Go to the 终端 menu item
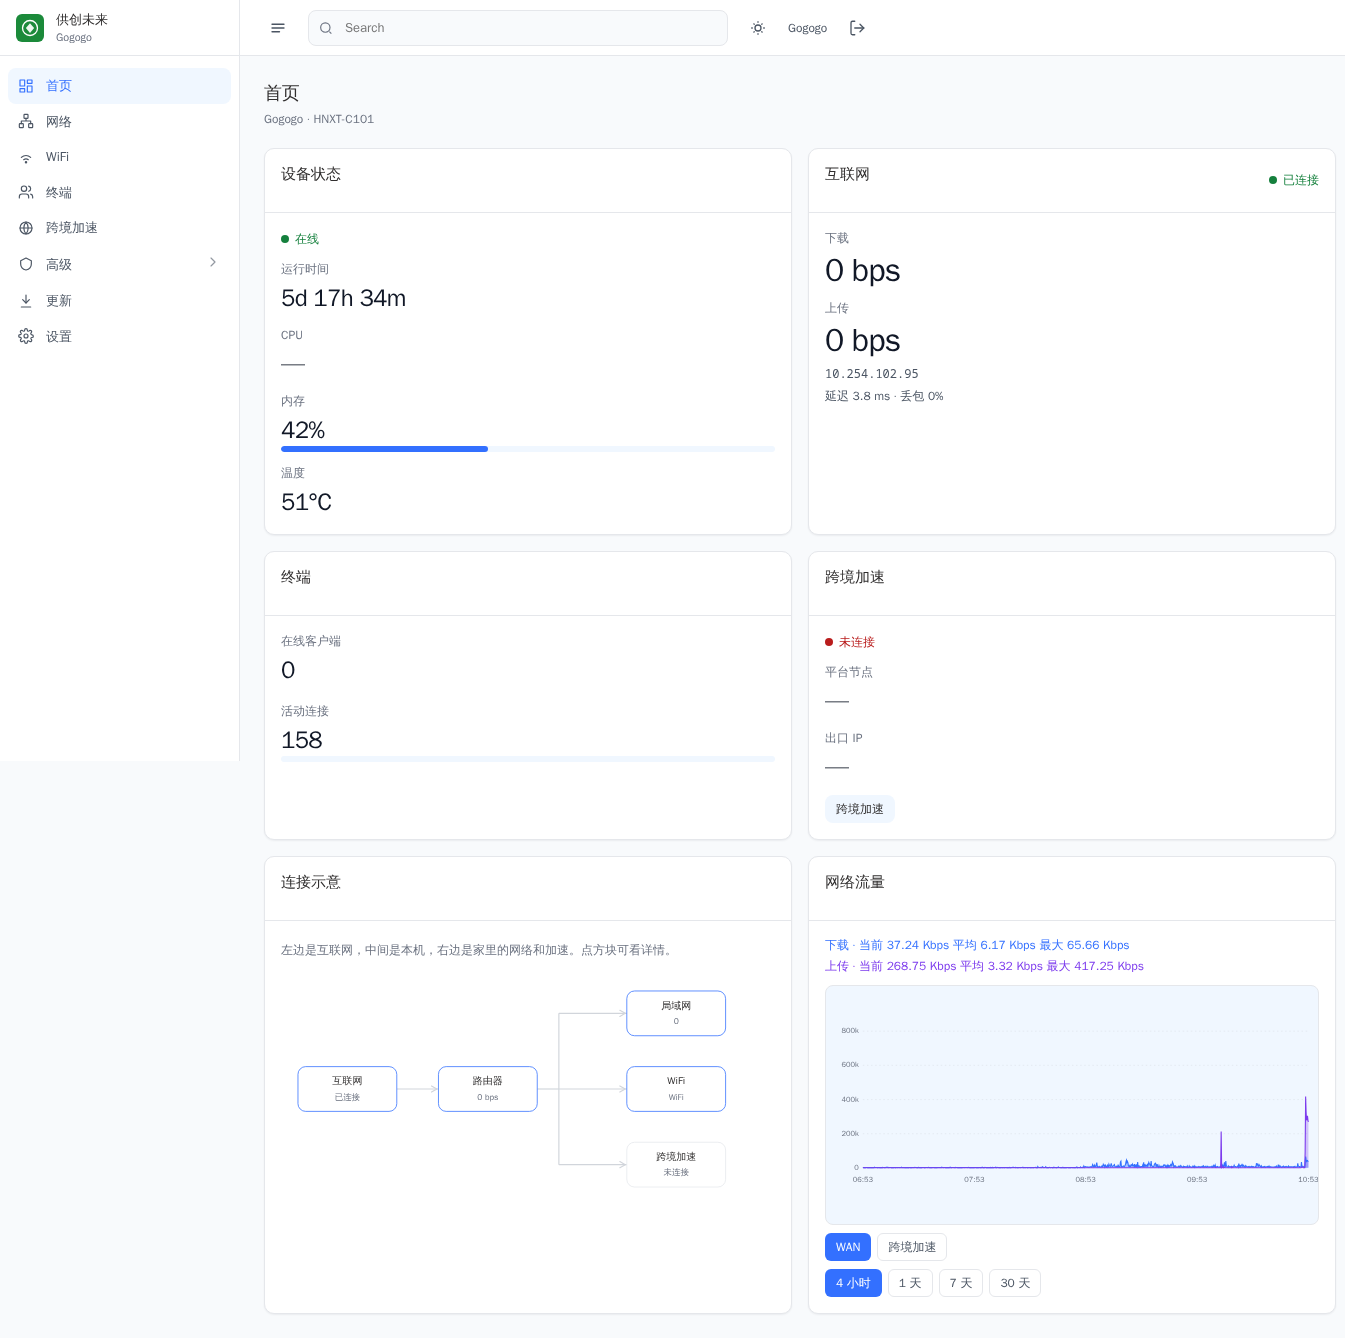The image size is (1345, 1338). [x=119, y=193]
